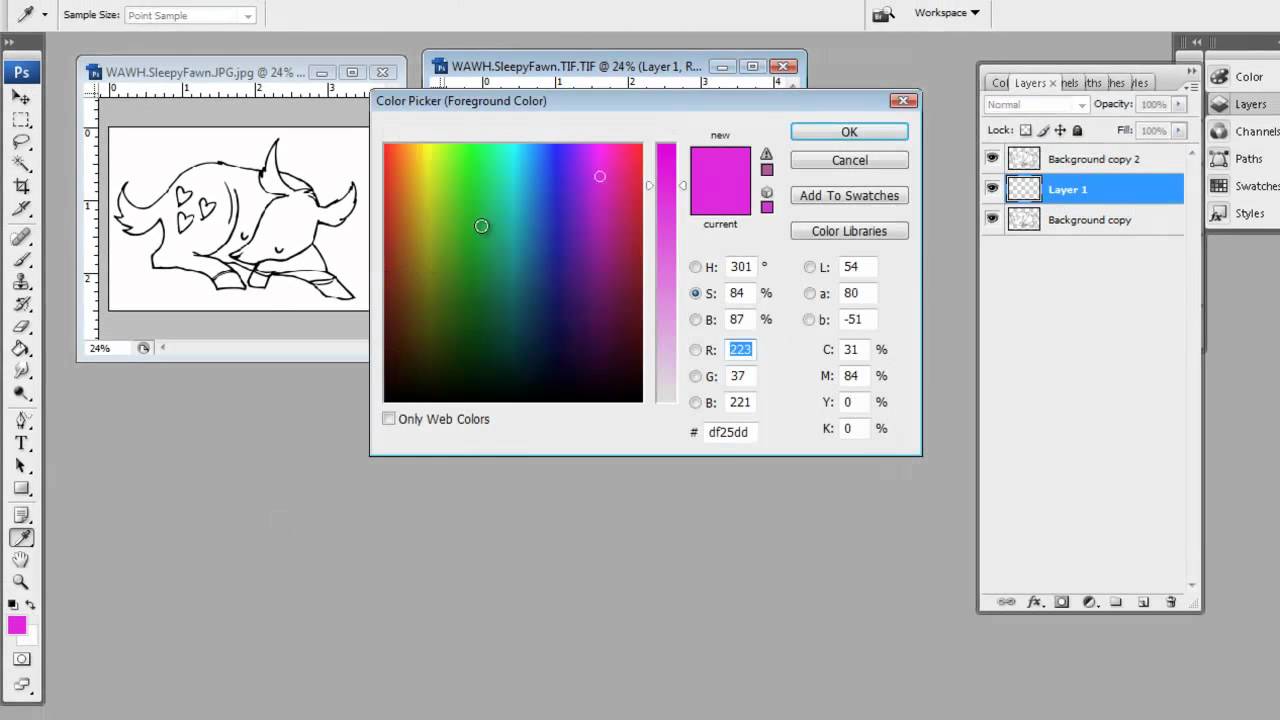This screenshot has width=1280, height=720.
Task: Select the Clone Stamp tool
Action: 21,281
